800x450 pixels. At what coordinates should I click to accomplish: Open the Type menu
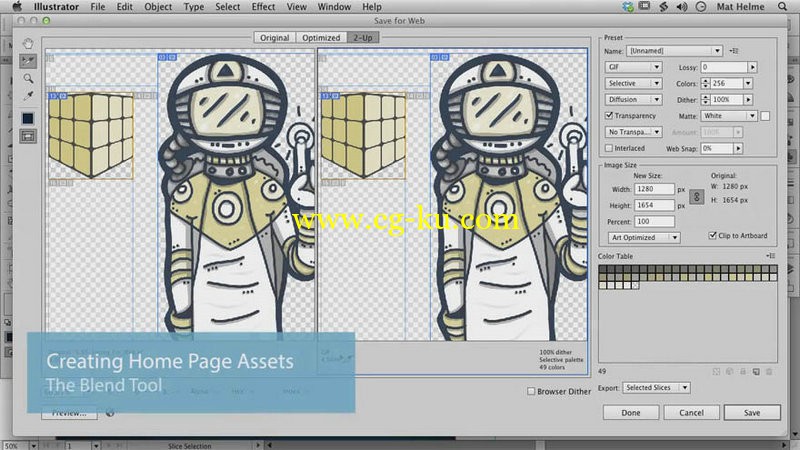pyautogui.click(x=193, y=7)
